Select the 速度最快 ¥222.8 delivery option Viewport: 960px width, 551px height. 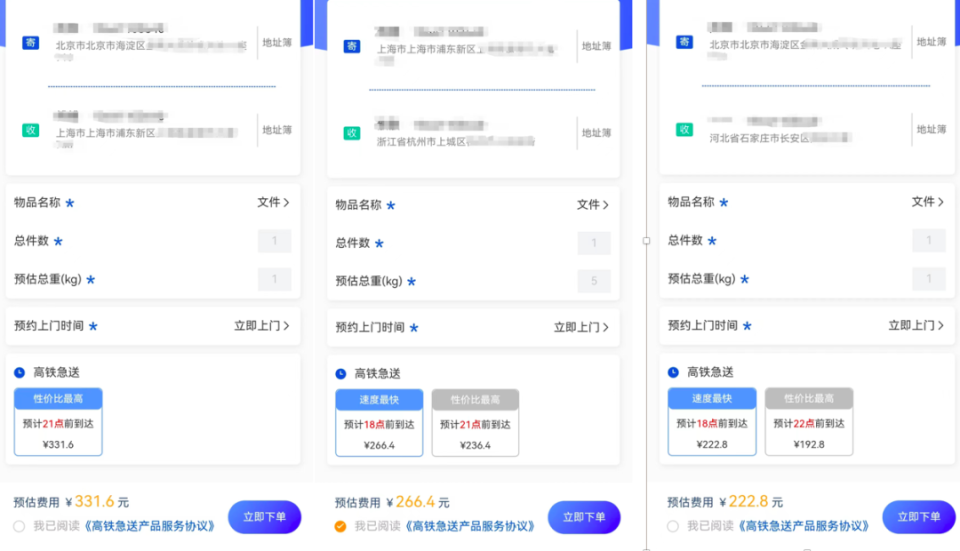[712, 422]
